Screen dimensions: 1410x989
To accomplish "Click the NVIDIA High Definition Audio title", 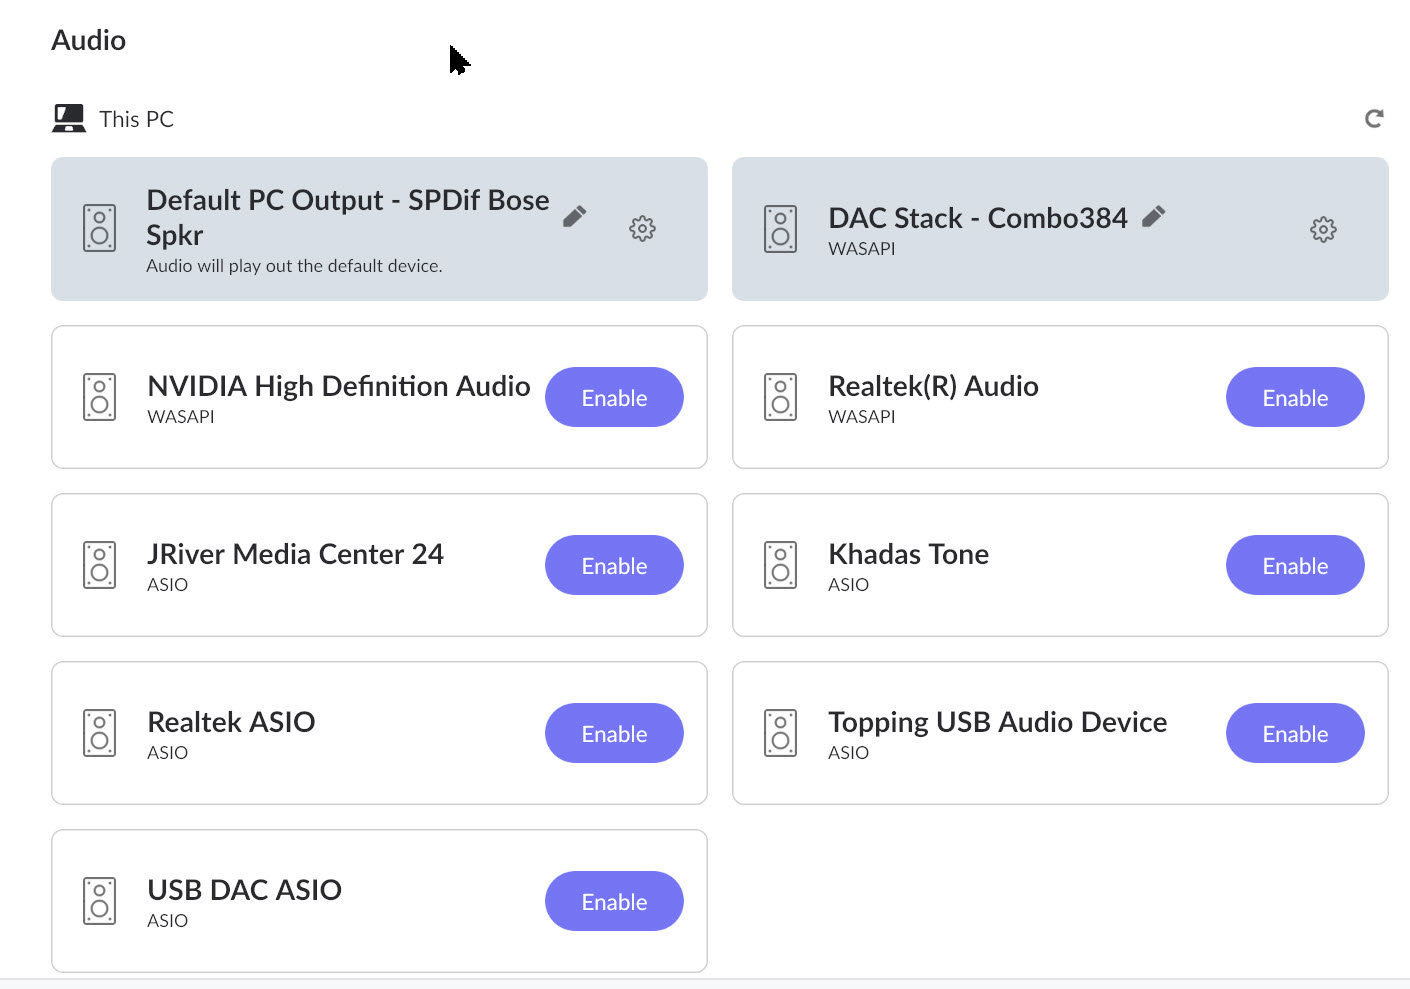I will tap(339, 386).
